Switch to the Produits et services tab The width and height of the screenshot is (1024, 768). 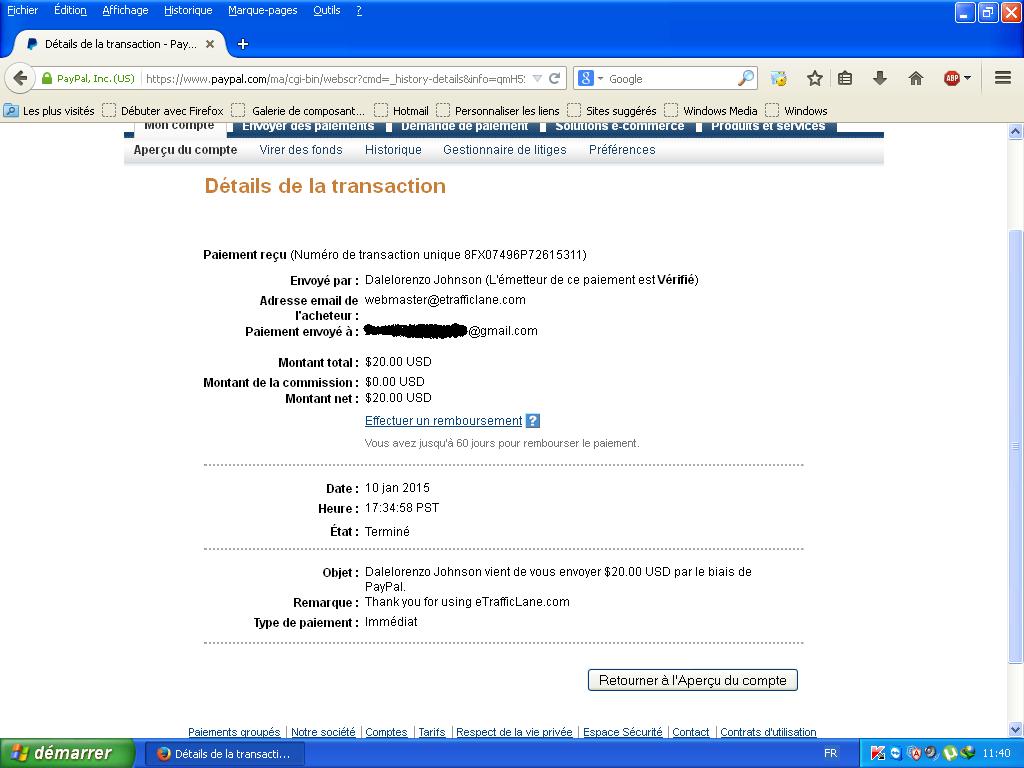point(768,126)
